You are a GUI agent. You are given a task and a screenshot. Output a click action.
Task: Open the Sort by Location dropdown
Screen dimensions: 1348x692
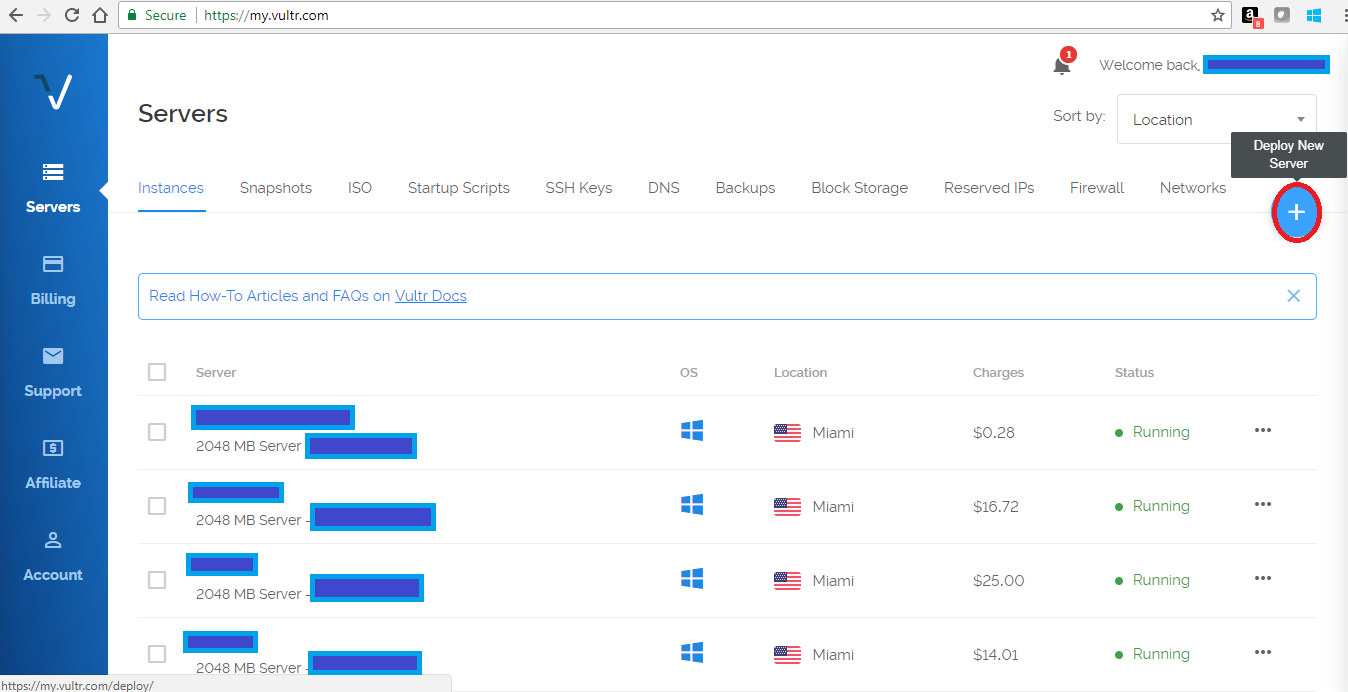coord(1217,119)
